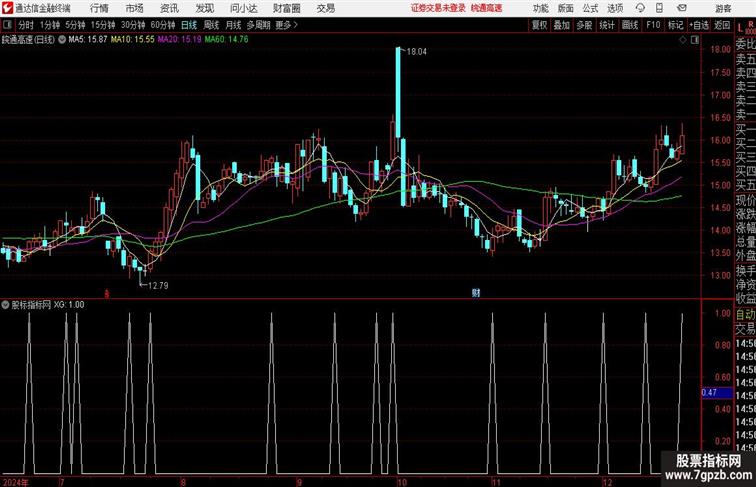Click the 画线 drawing button
756x487 pixels.
[630, 25]
